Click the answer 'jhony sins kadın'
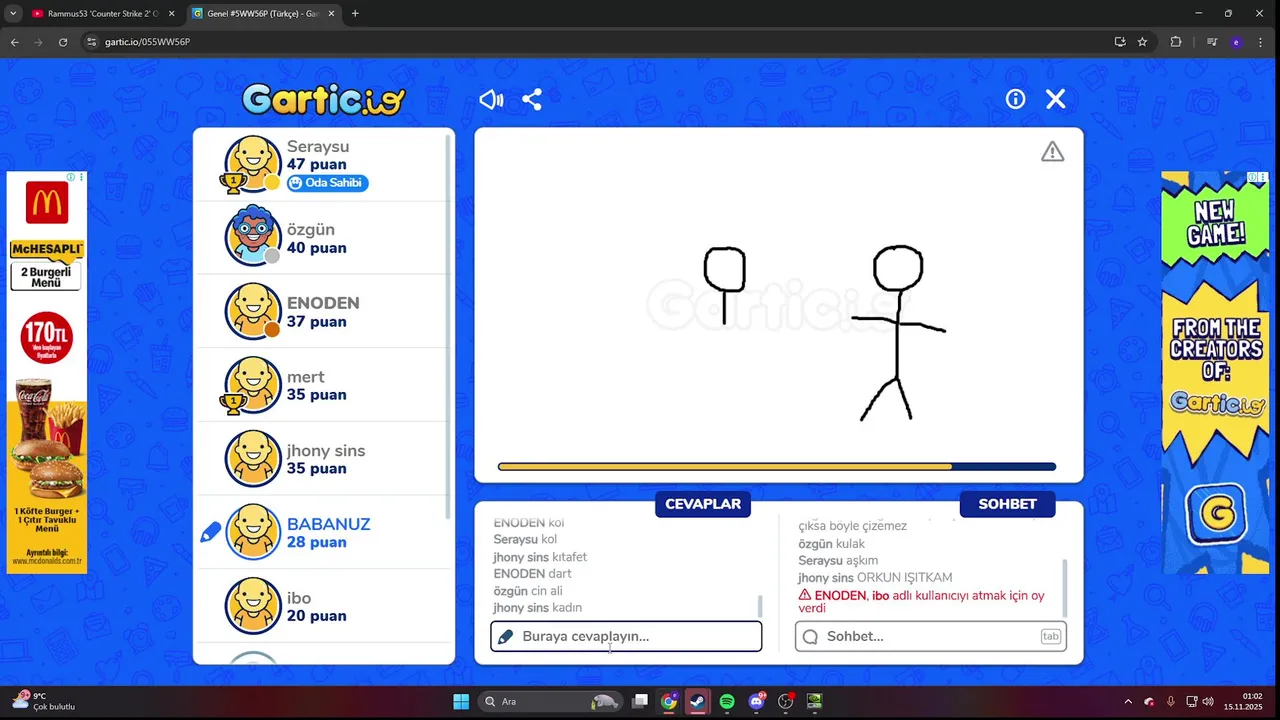The width and height of the screenshot is (1280, 720). [537, 608]
